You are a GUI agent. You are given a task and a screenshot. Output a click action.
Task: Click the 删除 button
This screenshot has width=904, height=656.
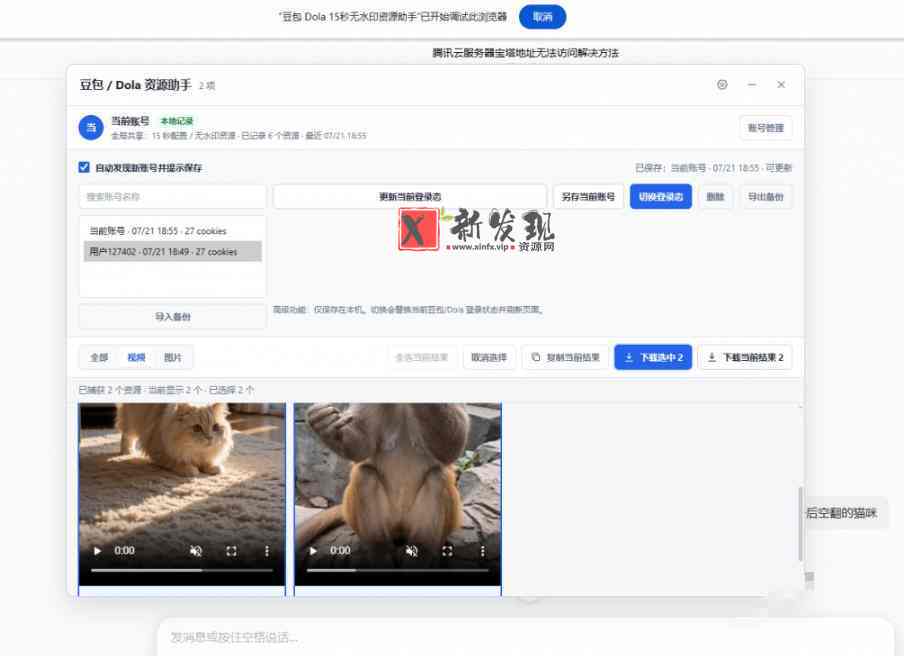[715, 197]
